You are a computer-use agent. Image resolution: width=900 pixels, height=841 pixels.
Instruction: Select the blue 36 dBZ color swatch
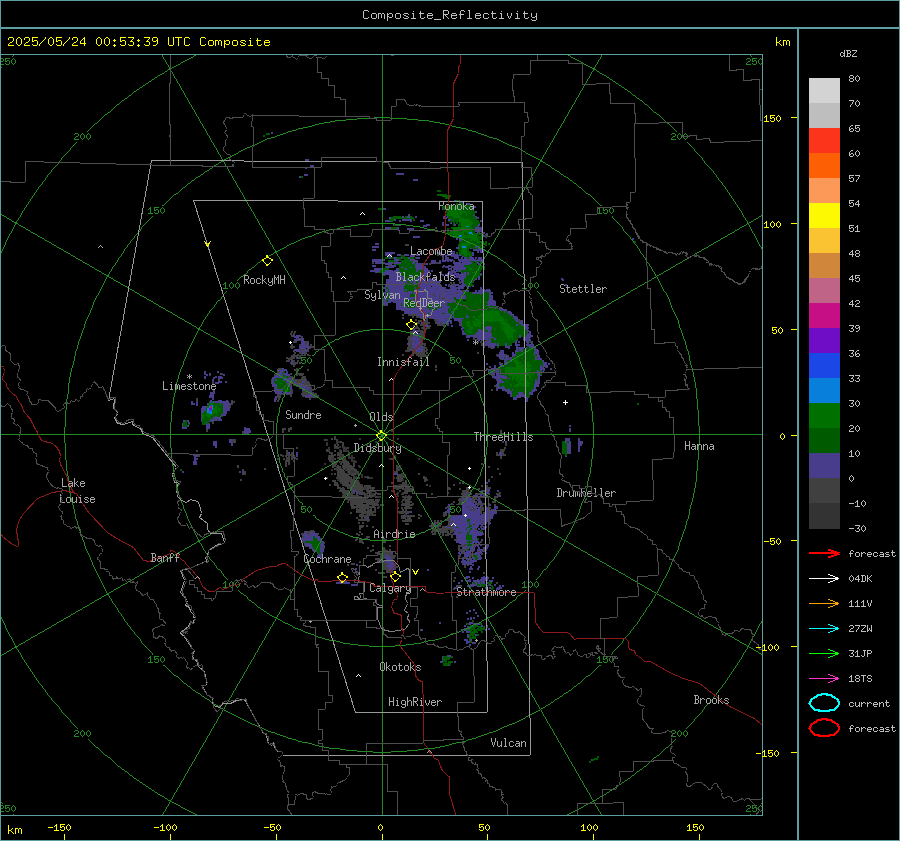pyautogui.click(x=824, y=366)
